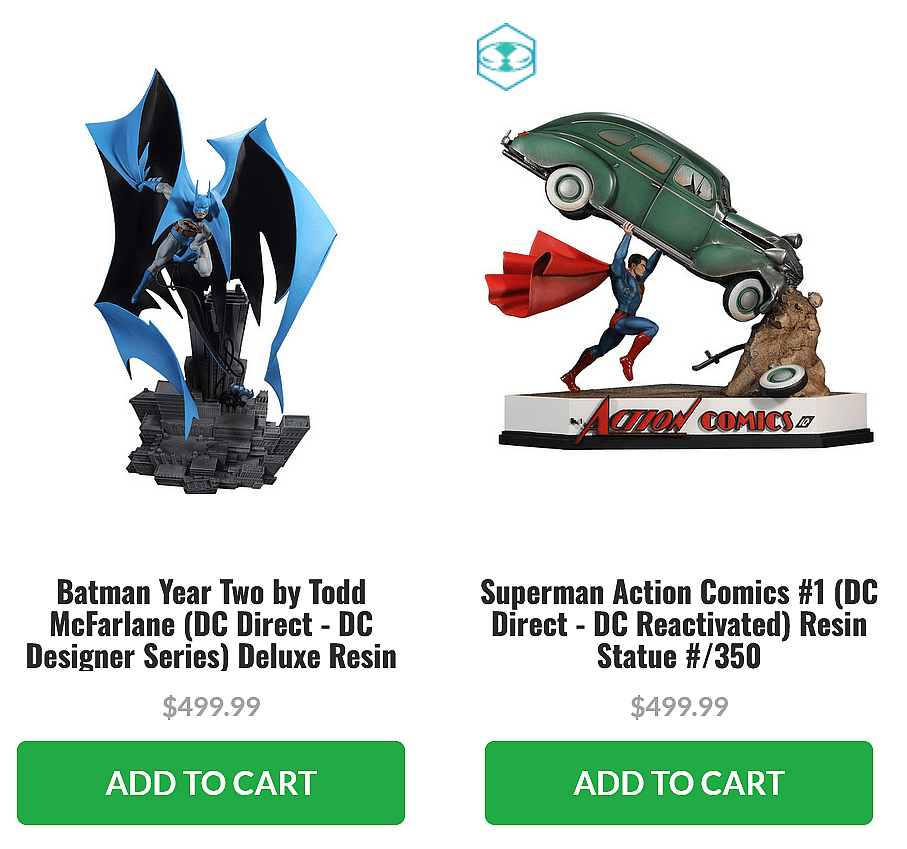Image resolution: width=907 pixels, height=849 pixels.
Task: Open Batman Year Two by Todd McFarlane title
Action: 211,624
